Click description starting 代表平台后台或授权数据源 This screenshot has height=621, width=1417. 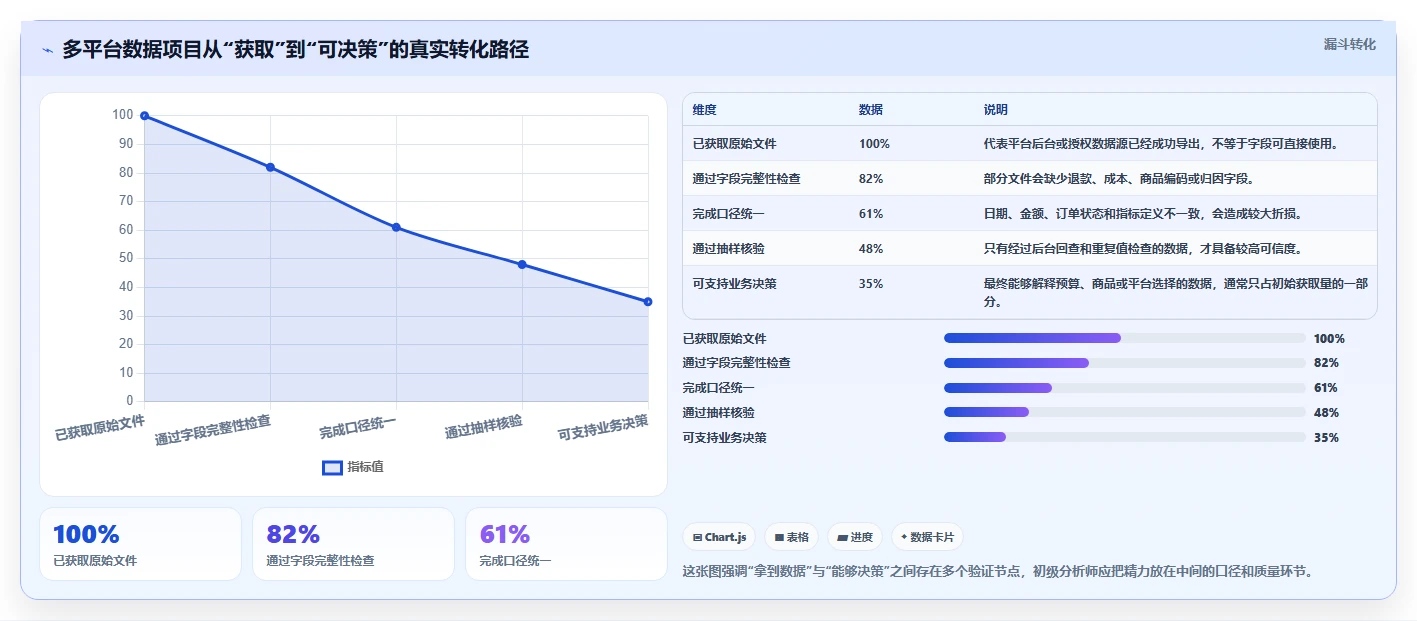click(1161, 144)
